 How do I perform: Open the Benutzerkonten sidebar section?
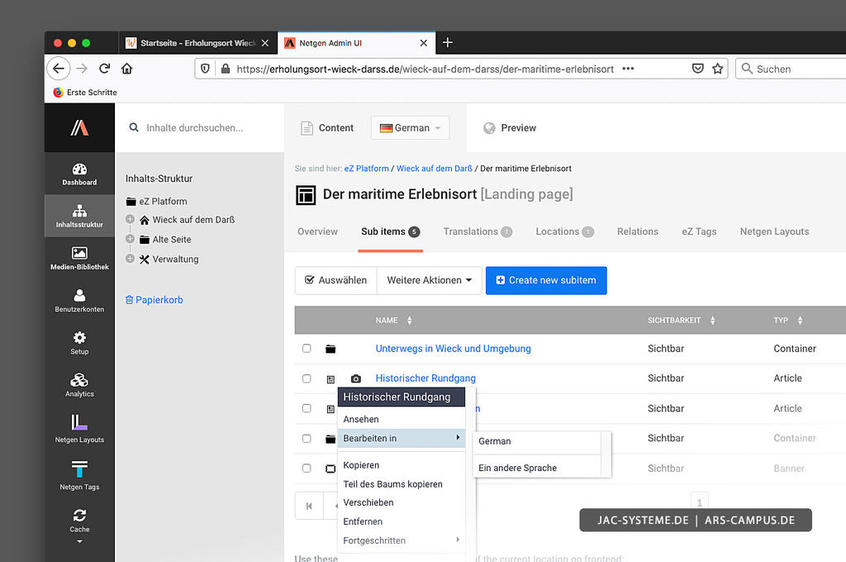pos(79,300)
